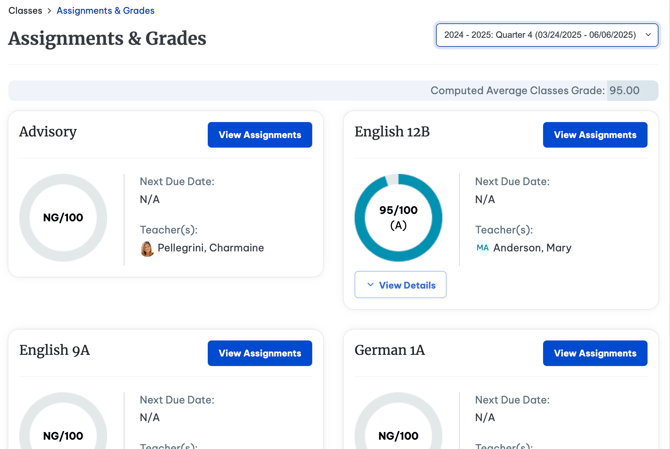The height and width of the screenshot is (449, 670).
Task: Click the English 12B grade ring 95/100
Action: click(x=398, y=217)
